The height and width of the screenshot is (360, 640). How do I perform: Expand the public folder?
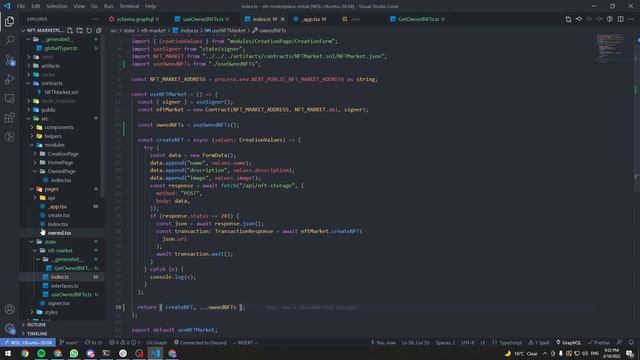pos(48,110)
